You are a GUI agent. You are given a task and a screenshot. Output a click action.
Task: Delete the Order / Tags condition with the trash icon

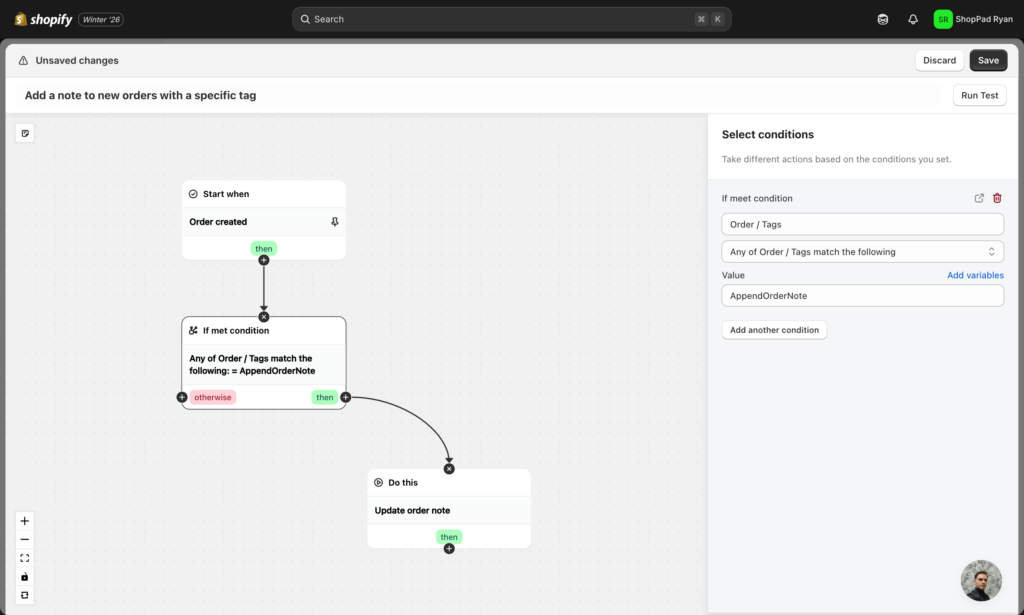click(997, 198)
